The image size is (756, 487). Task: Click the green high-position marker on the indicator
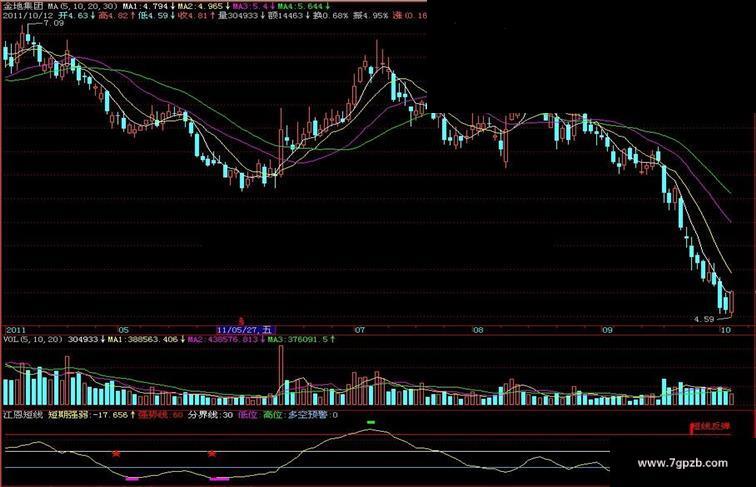click(x=371, y=422)
